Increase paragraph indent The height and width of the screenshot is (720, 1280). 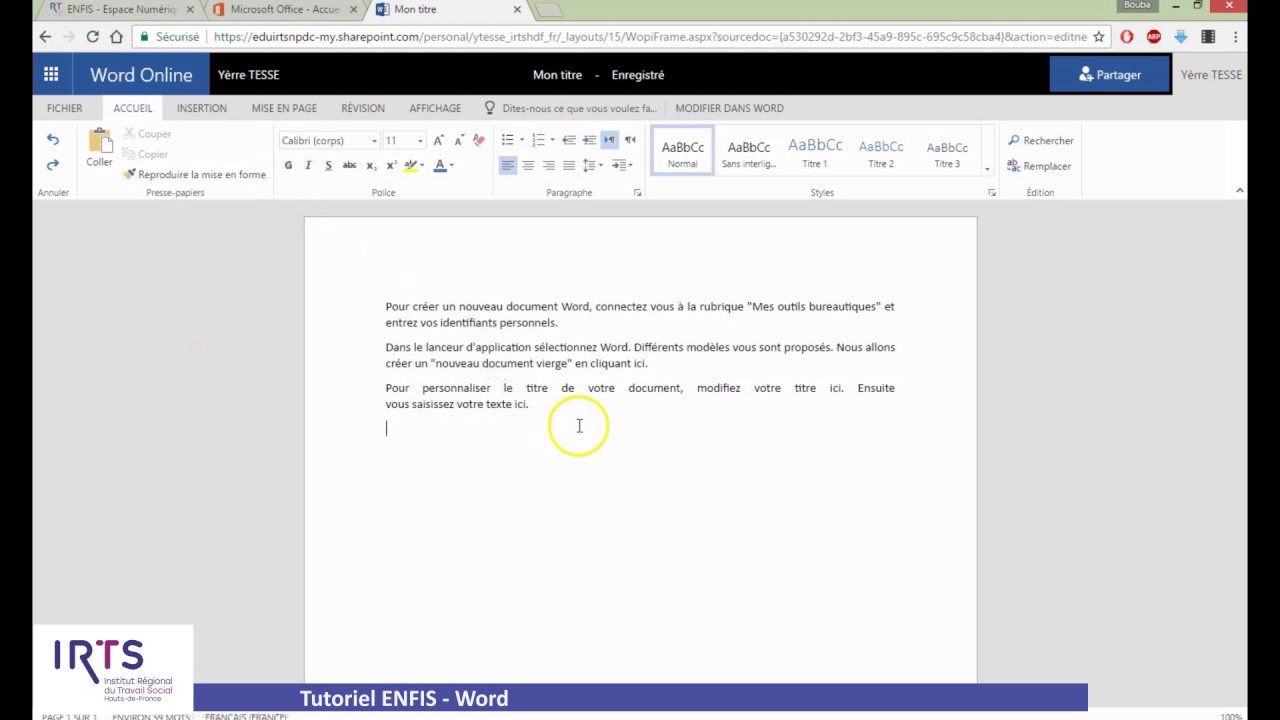point(589,140)
